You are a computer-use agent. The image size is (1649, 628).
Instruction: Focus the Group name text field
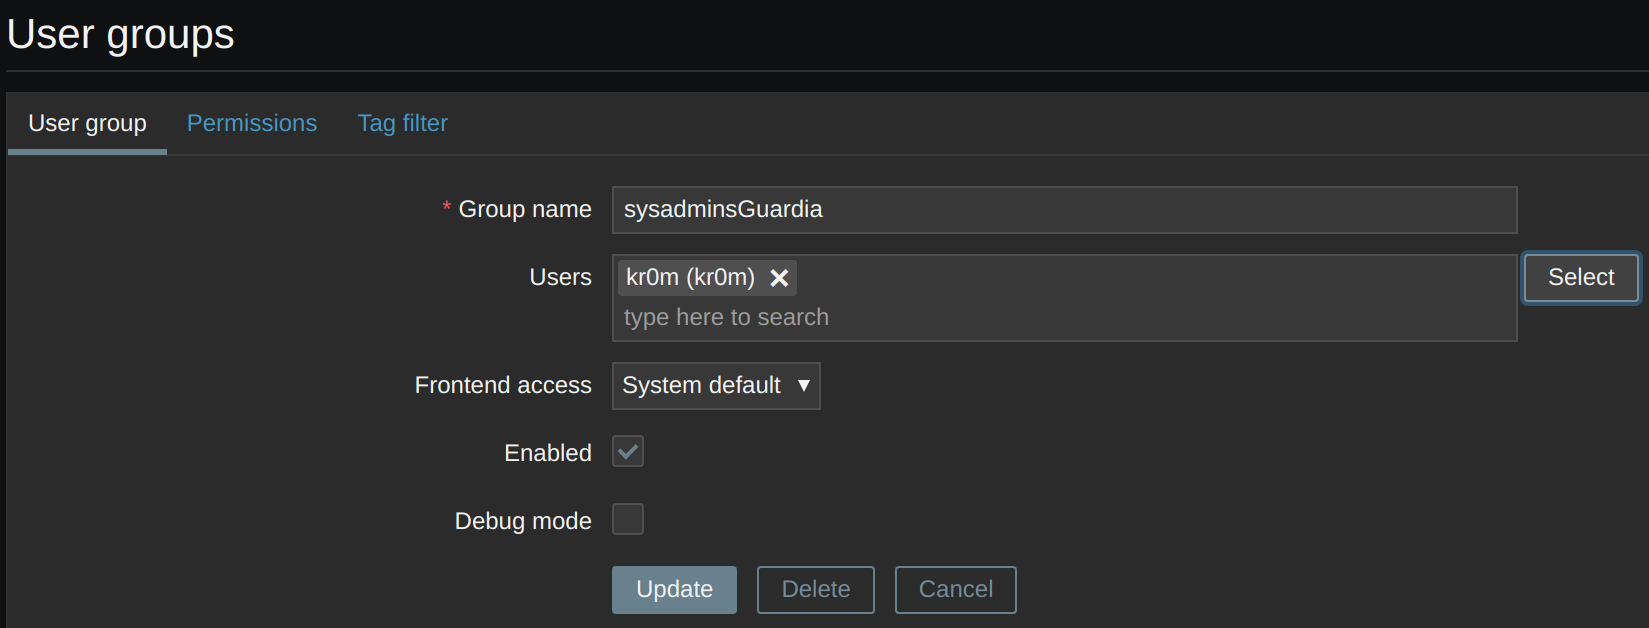pos(1063,210)
